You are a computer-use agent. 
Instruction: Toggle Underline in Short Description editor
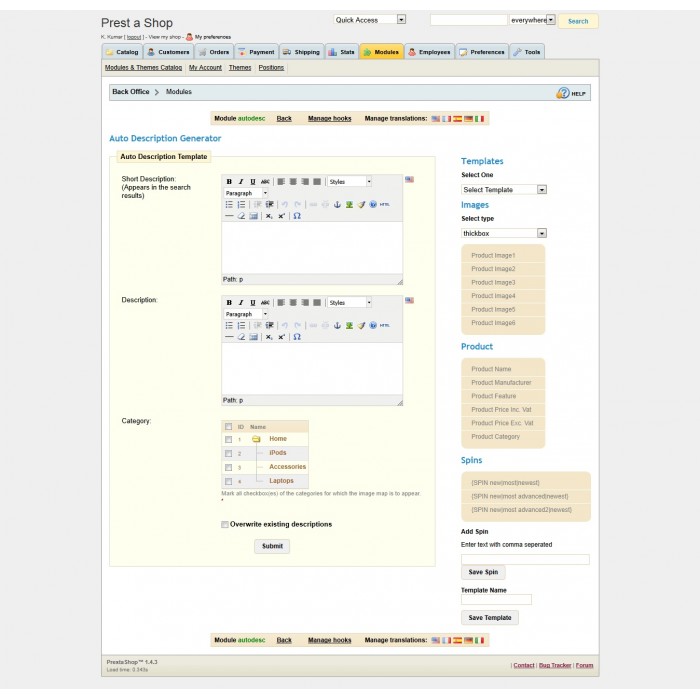pyautogui.click(x=253, y=182)
